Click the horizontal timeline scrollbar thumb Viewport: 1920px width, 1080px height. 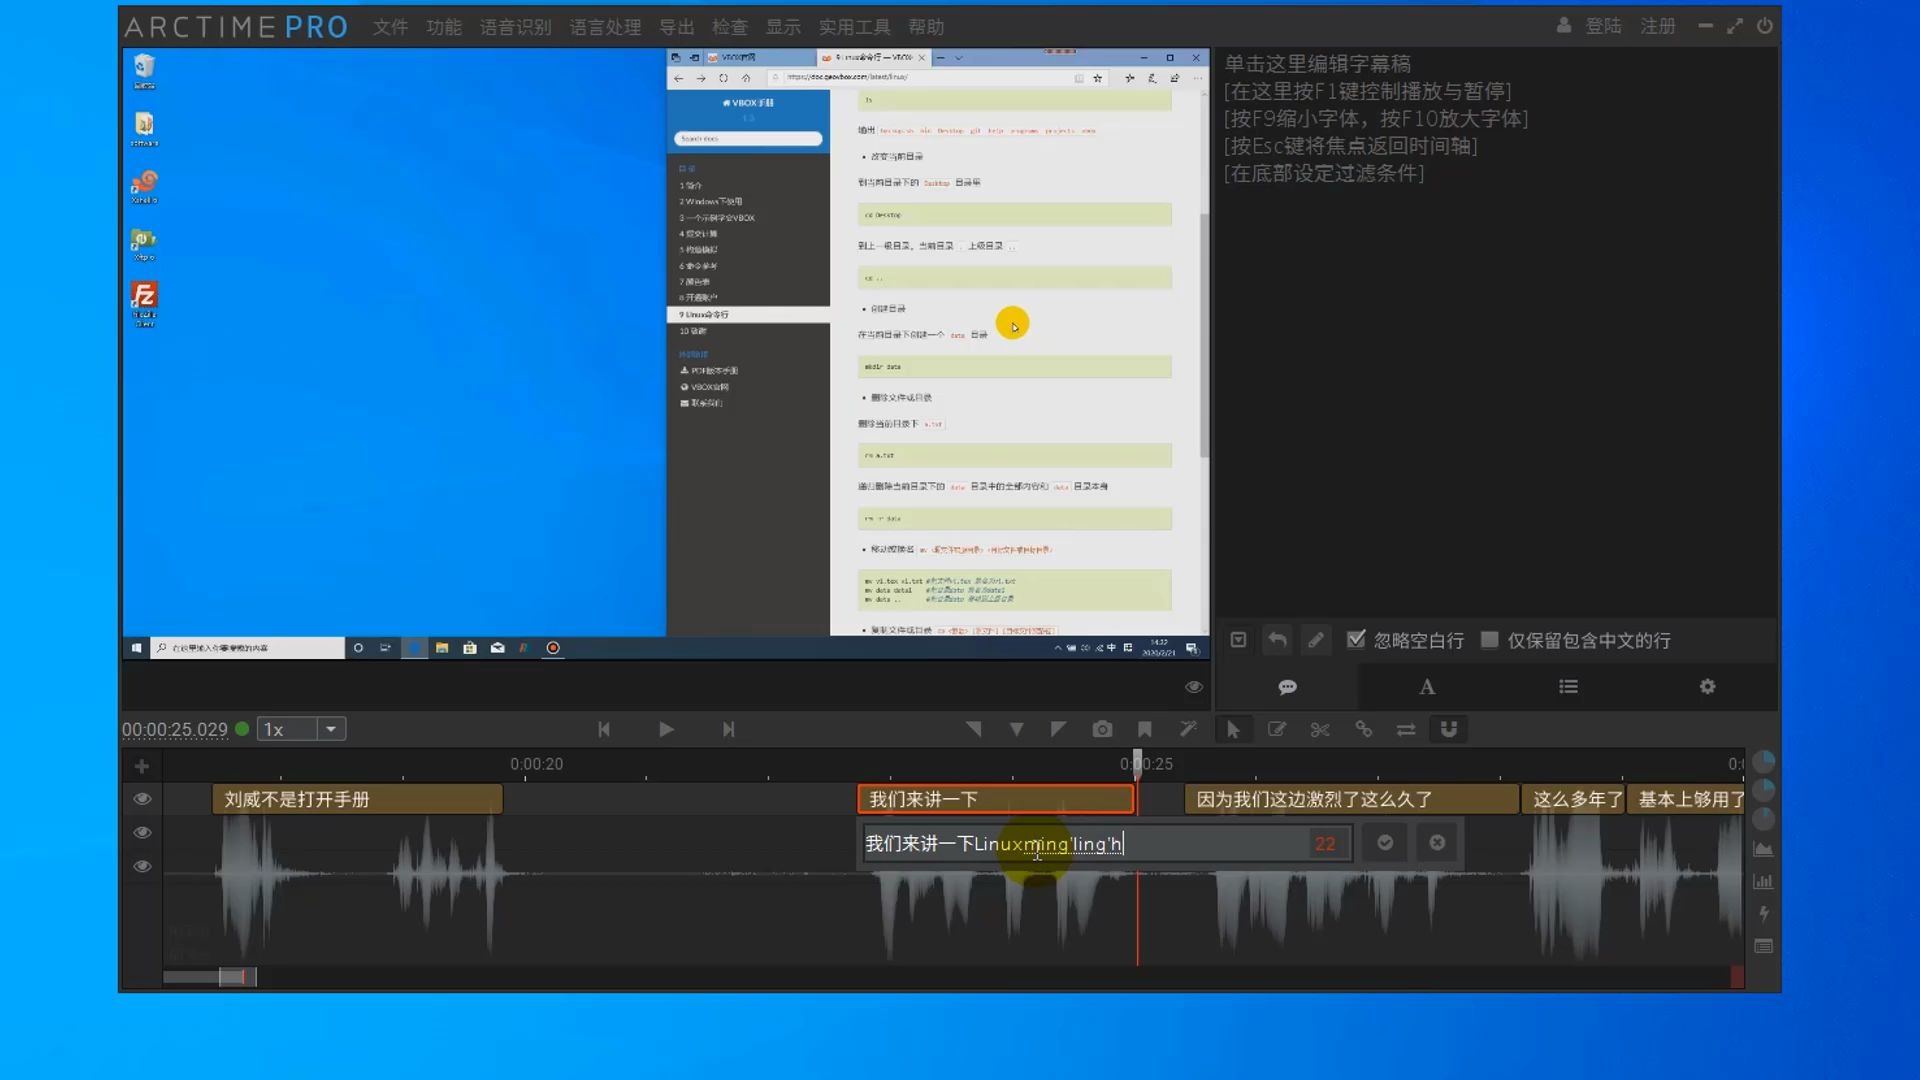pyautogui.click(x=238, y=976)
